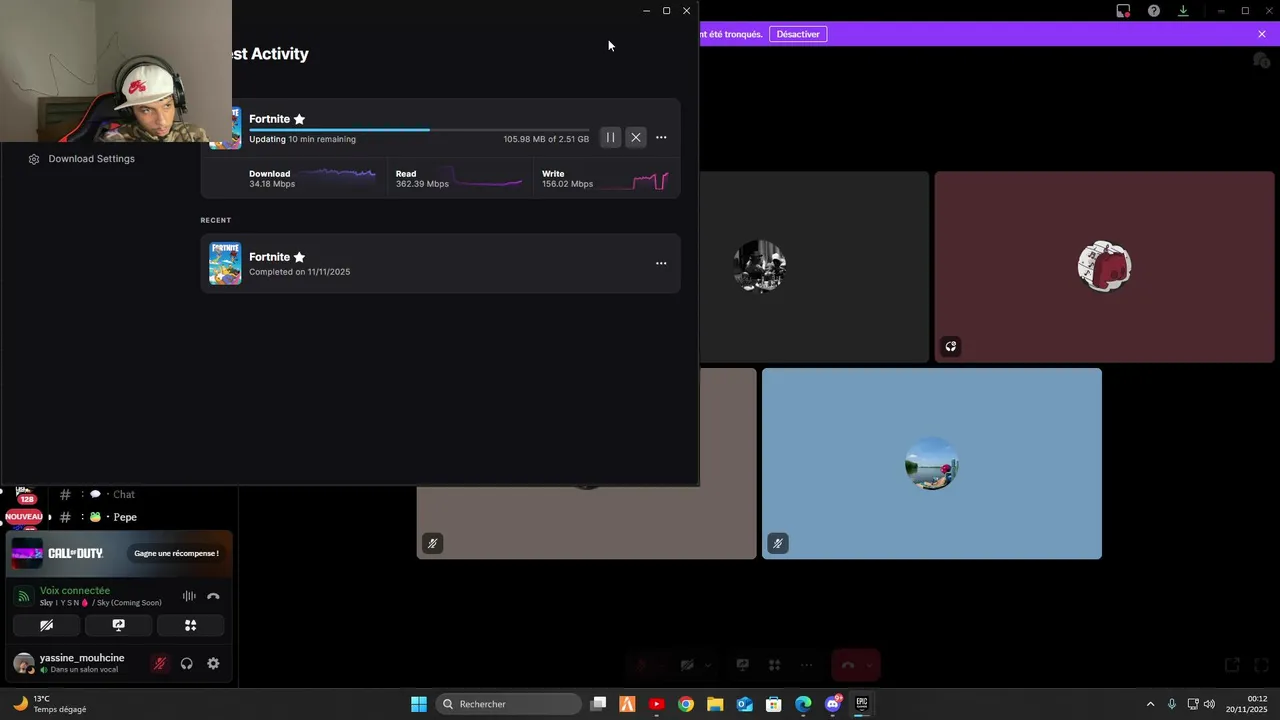Click the favorite star next to updating Fortnite
The width and height of the screenshot is (1280, 720).
tap(299, 119)
